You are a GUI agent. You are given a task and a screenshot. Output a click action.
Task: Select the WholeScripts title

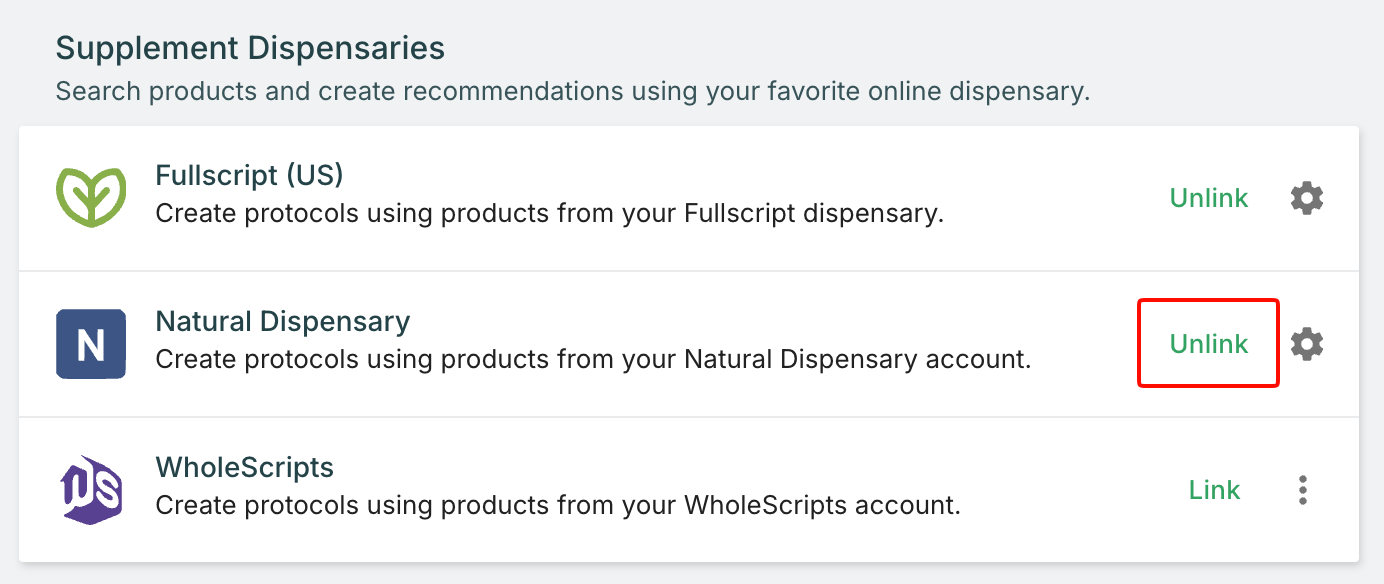pos(245,468)
